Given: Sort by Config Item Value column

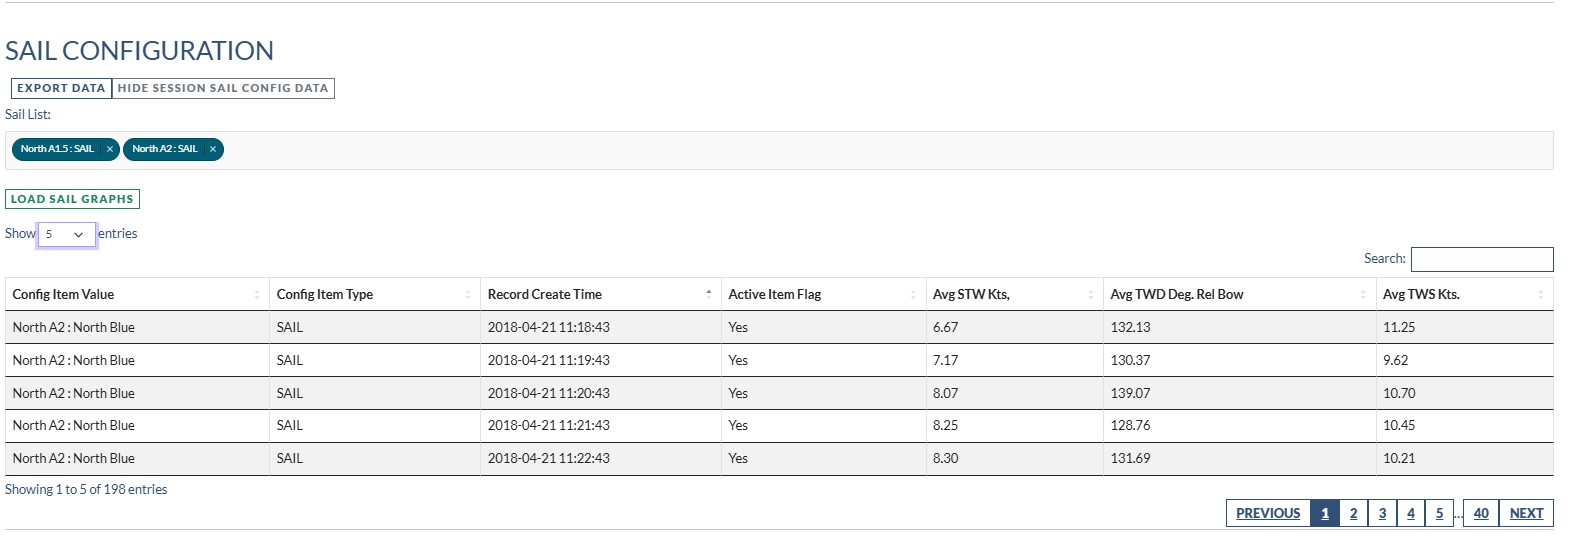Looking at the screenshot, I should [136, 294].
